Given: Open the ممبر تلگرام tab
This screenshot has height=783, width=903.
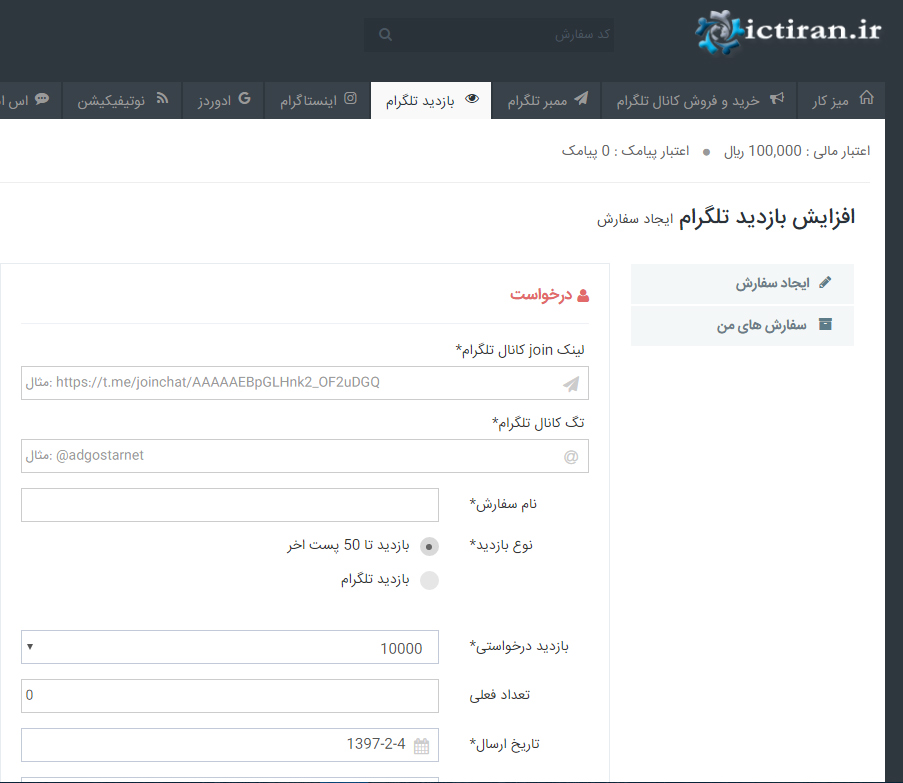Looking at the screenshot, I should tap(546, 100).
